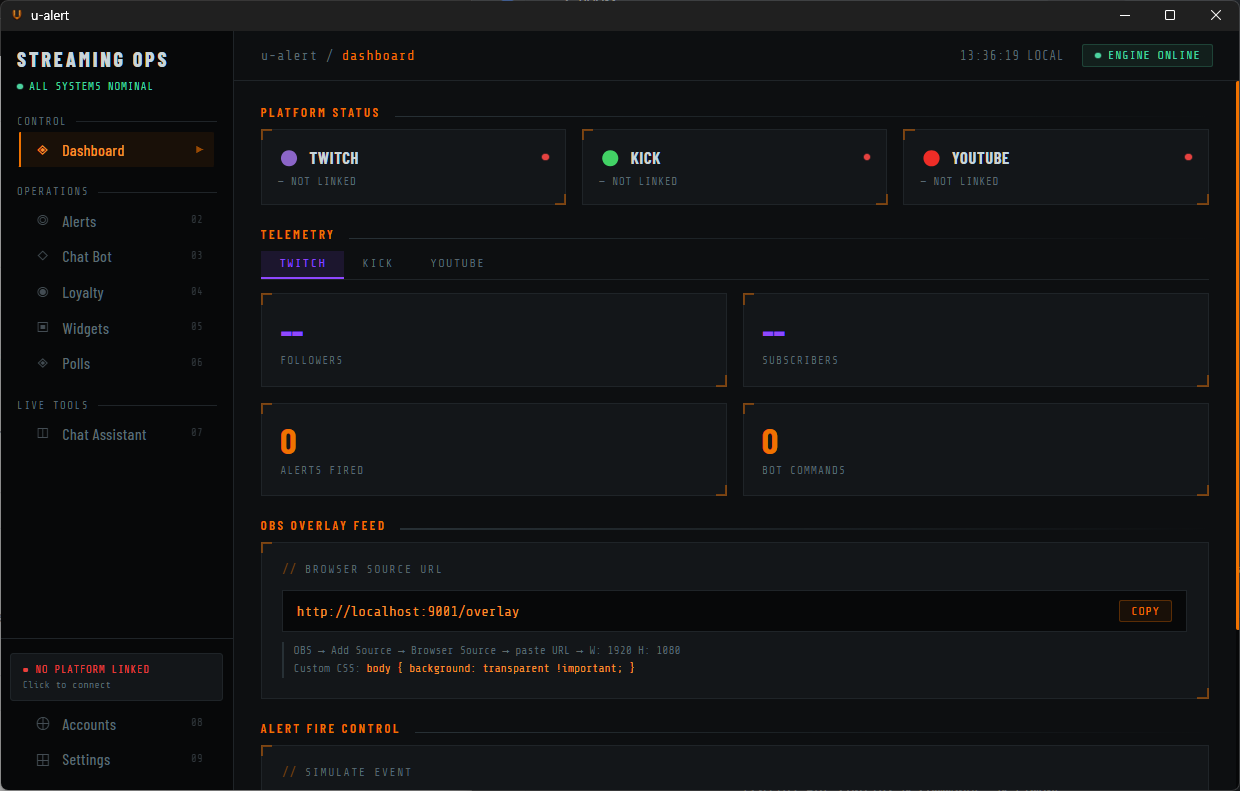Click the red YouTube platform dot
The width and height of the screenshot is (1240, 791).
pos(931,158)
